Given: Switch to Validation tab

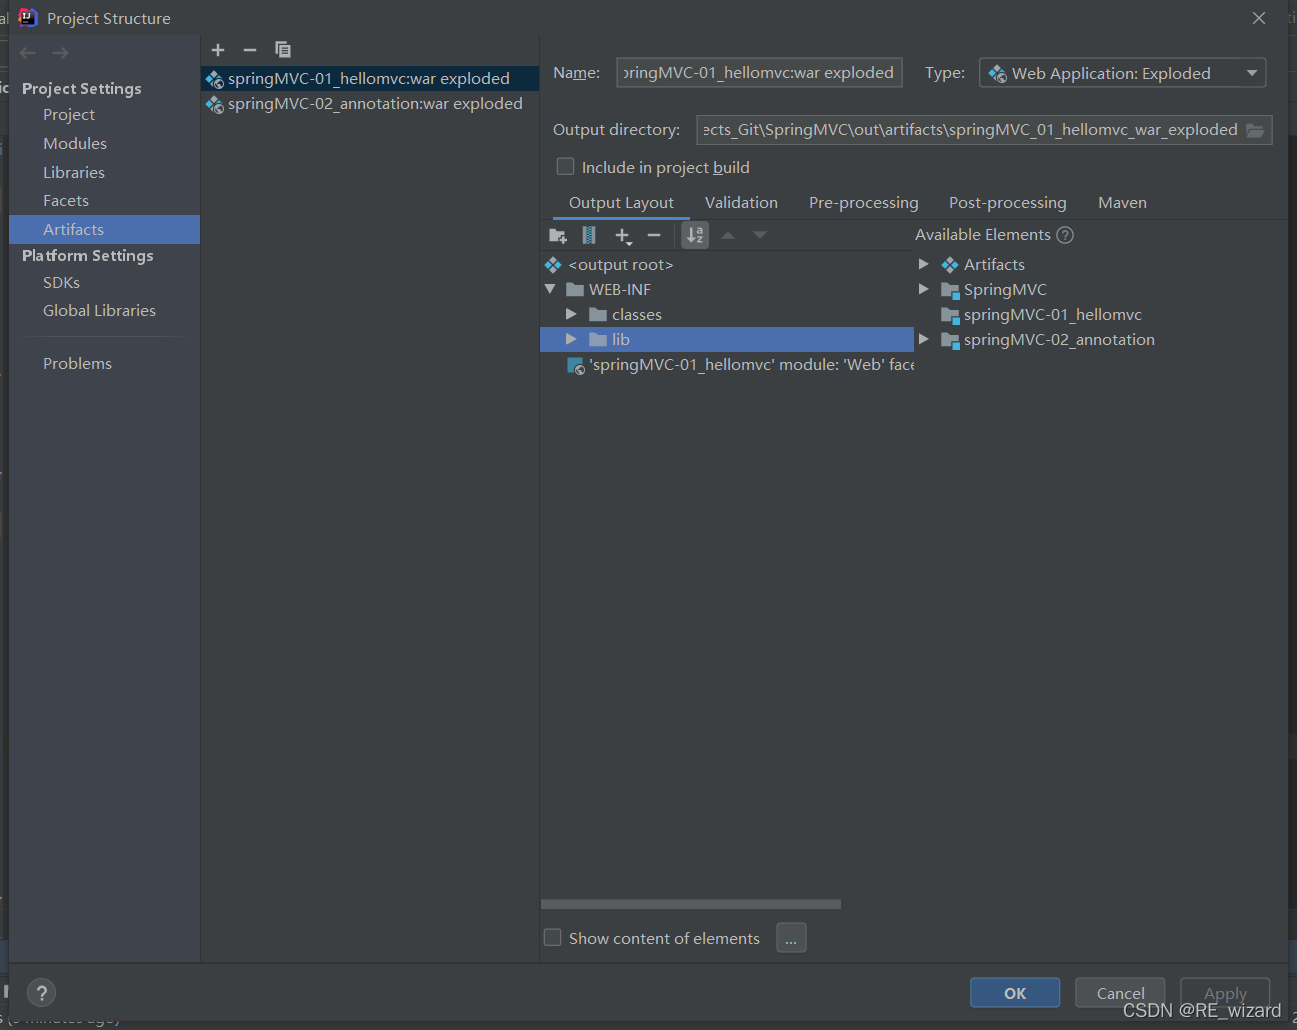Looking at the screenshot, I should (x=741, y=202).
